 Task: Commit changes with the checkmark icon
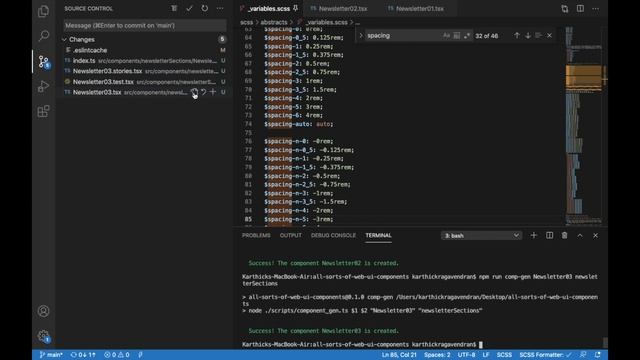[x=189, y=8]
